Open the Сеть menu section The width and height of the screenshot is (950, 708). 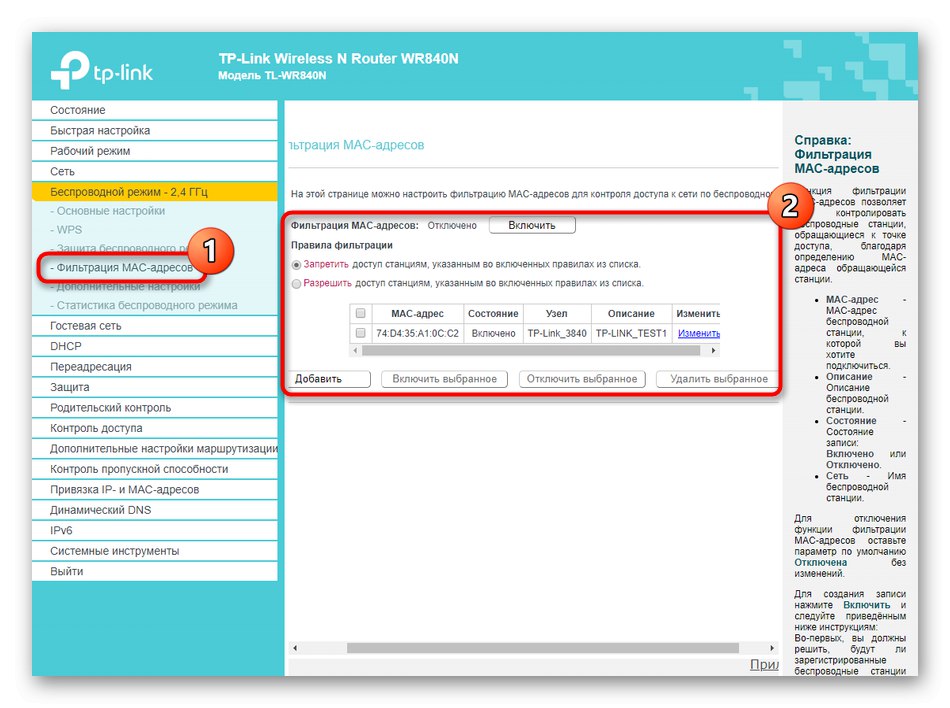pyautogui.click(x=154, y=172)
